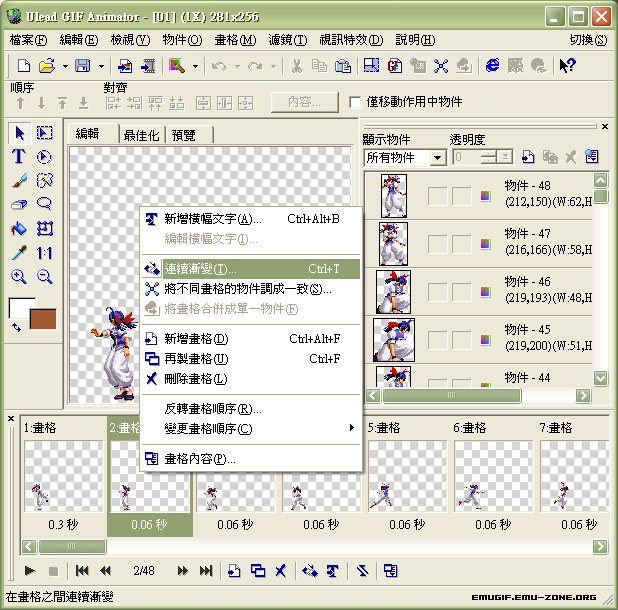Image resolution: width=618 pixels, height=610 pixels.
Task: Toggle the first checkbox for 物件 - 45
Action: point(437,340)
